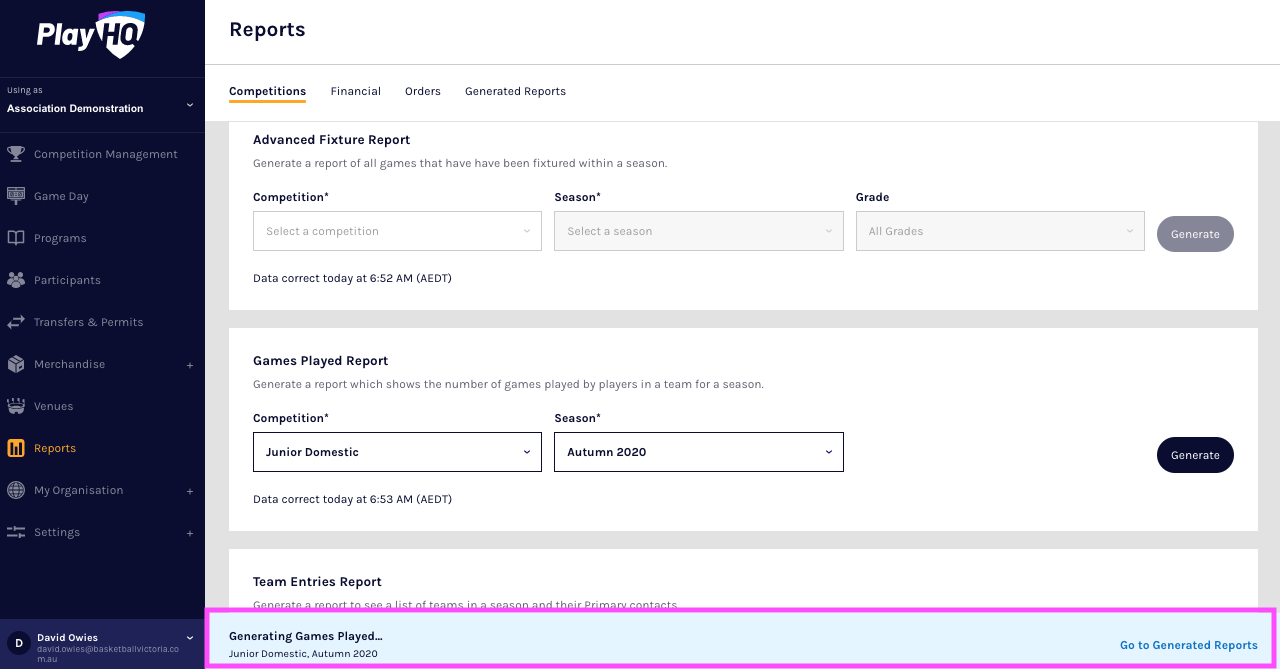1280x669 pixels.
Task: Open the Venues stadium icon
Action: click(x=16, y=406)
